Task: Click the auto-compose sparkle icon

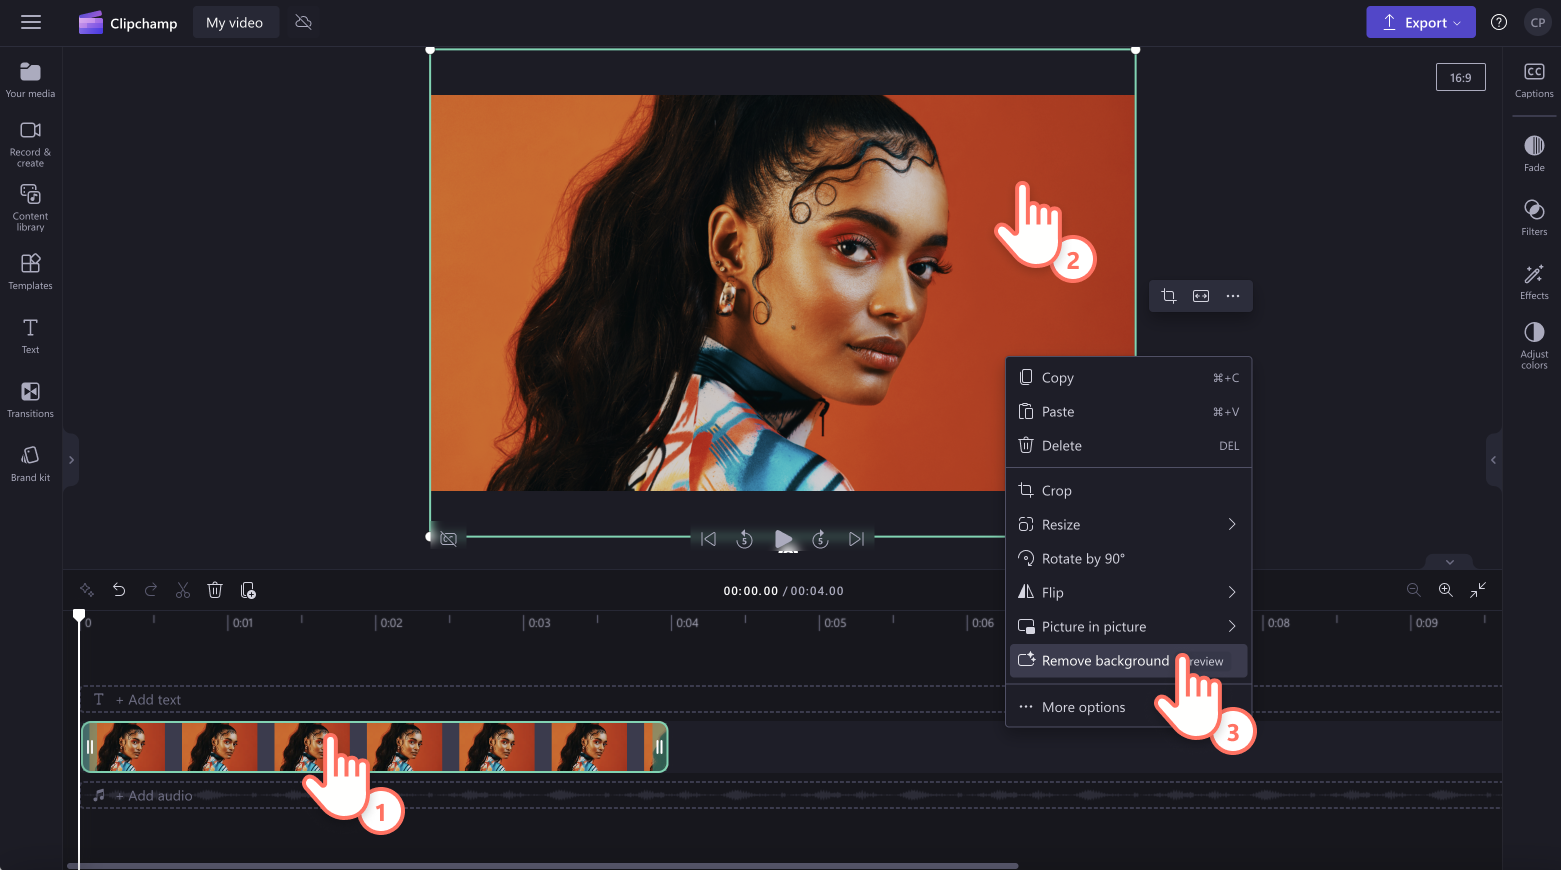Action: coord(87,590)
